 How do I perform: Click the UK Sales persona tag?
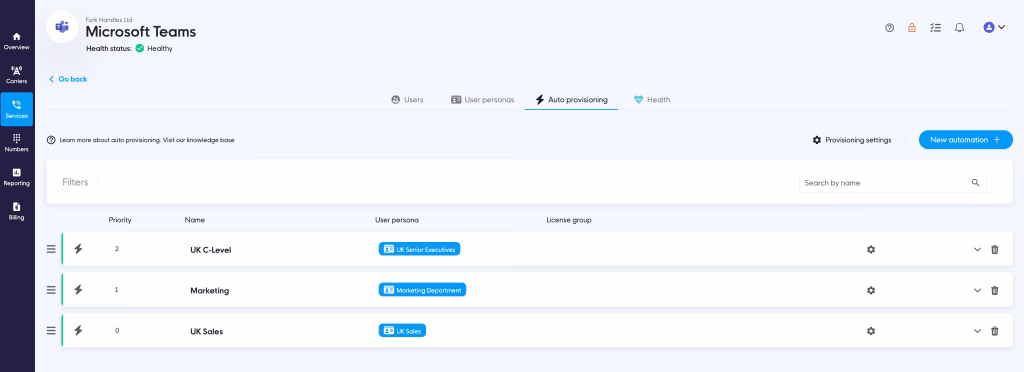[402, 331]
